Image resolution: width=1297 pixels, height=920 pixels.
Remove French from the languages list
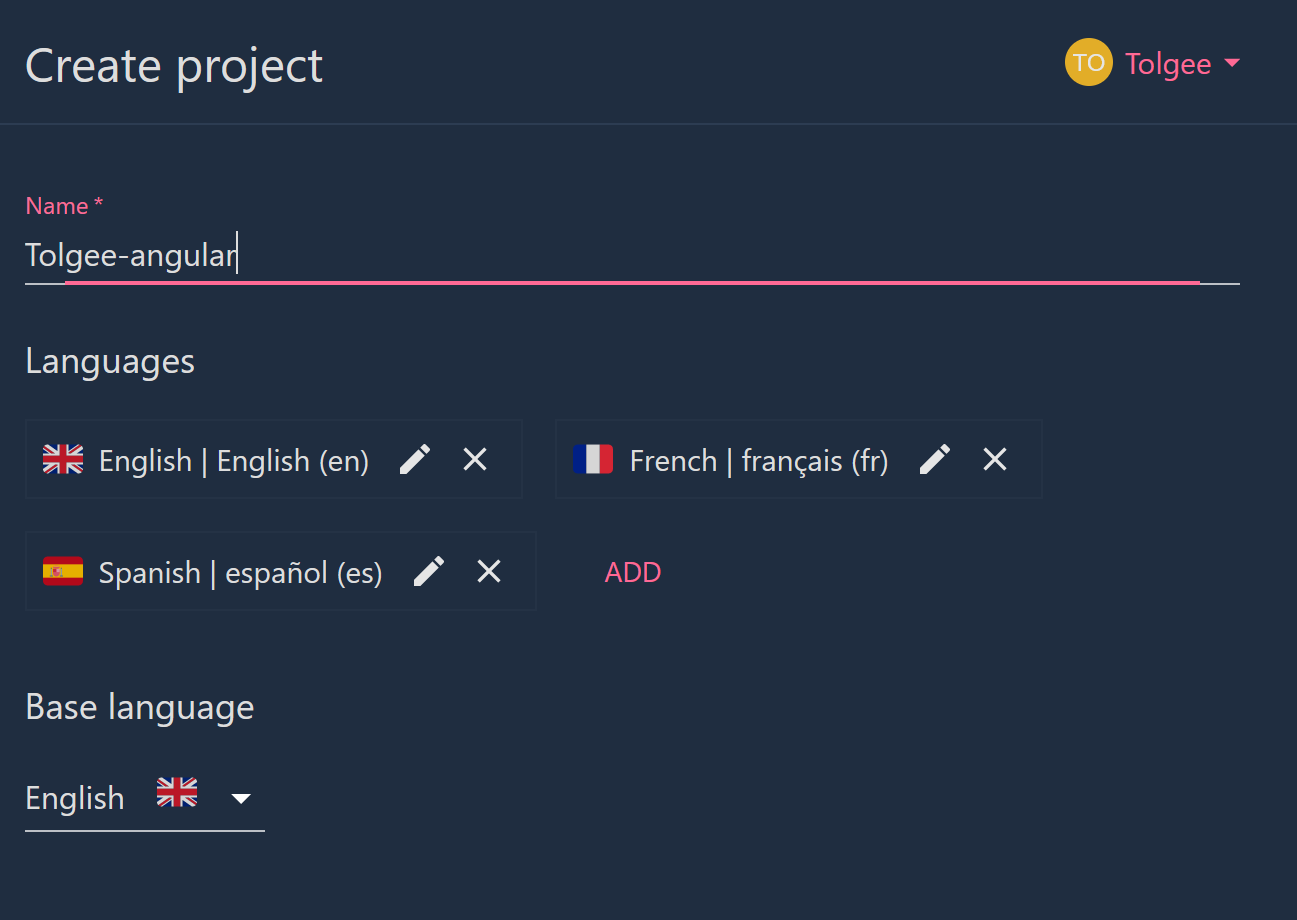tap(995, 459)
